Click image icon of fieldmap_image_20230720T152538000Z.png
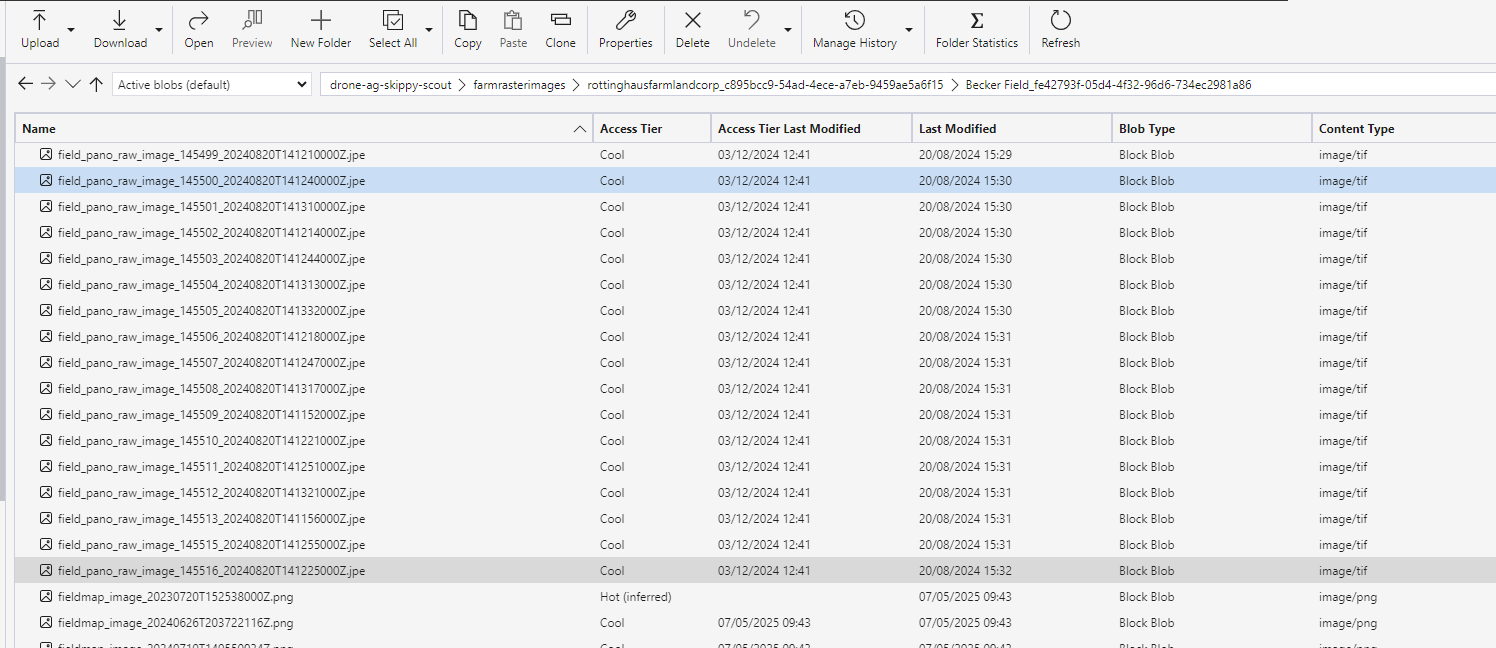The height and width of the screenshot is (648, 1496). [45, 597]
